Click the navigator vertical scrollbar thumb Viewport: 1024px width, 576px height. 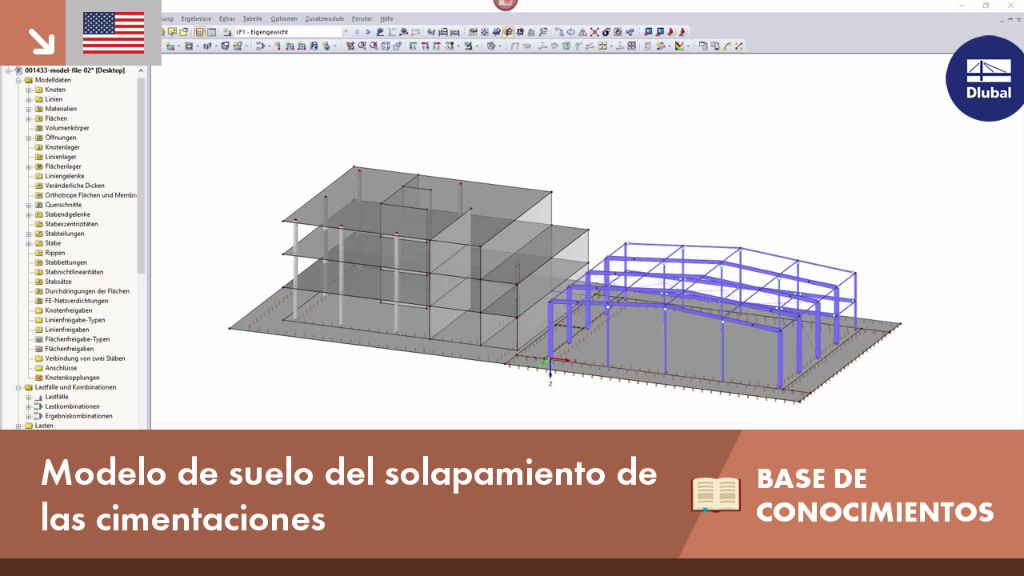click(x=141, y=175)
